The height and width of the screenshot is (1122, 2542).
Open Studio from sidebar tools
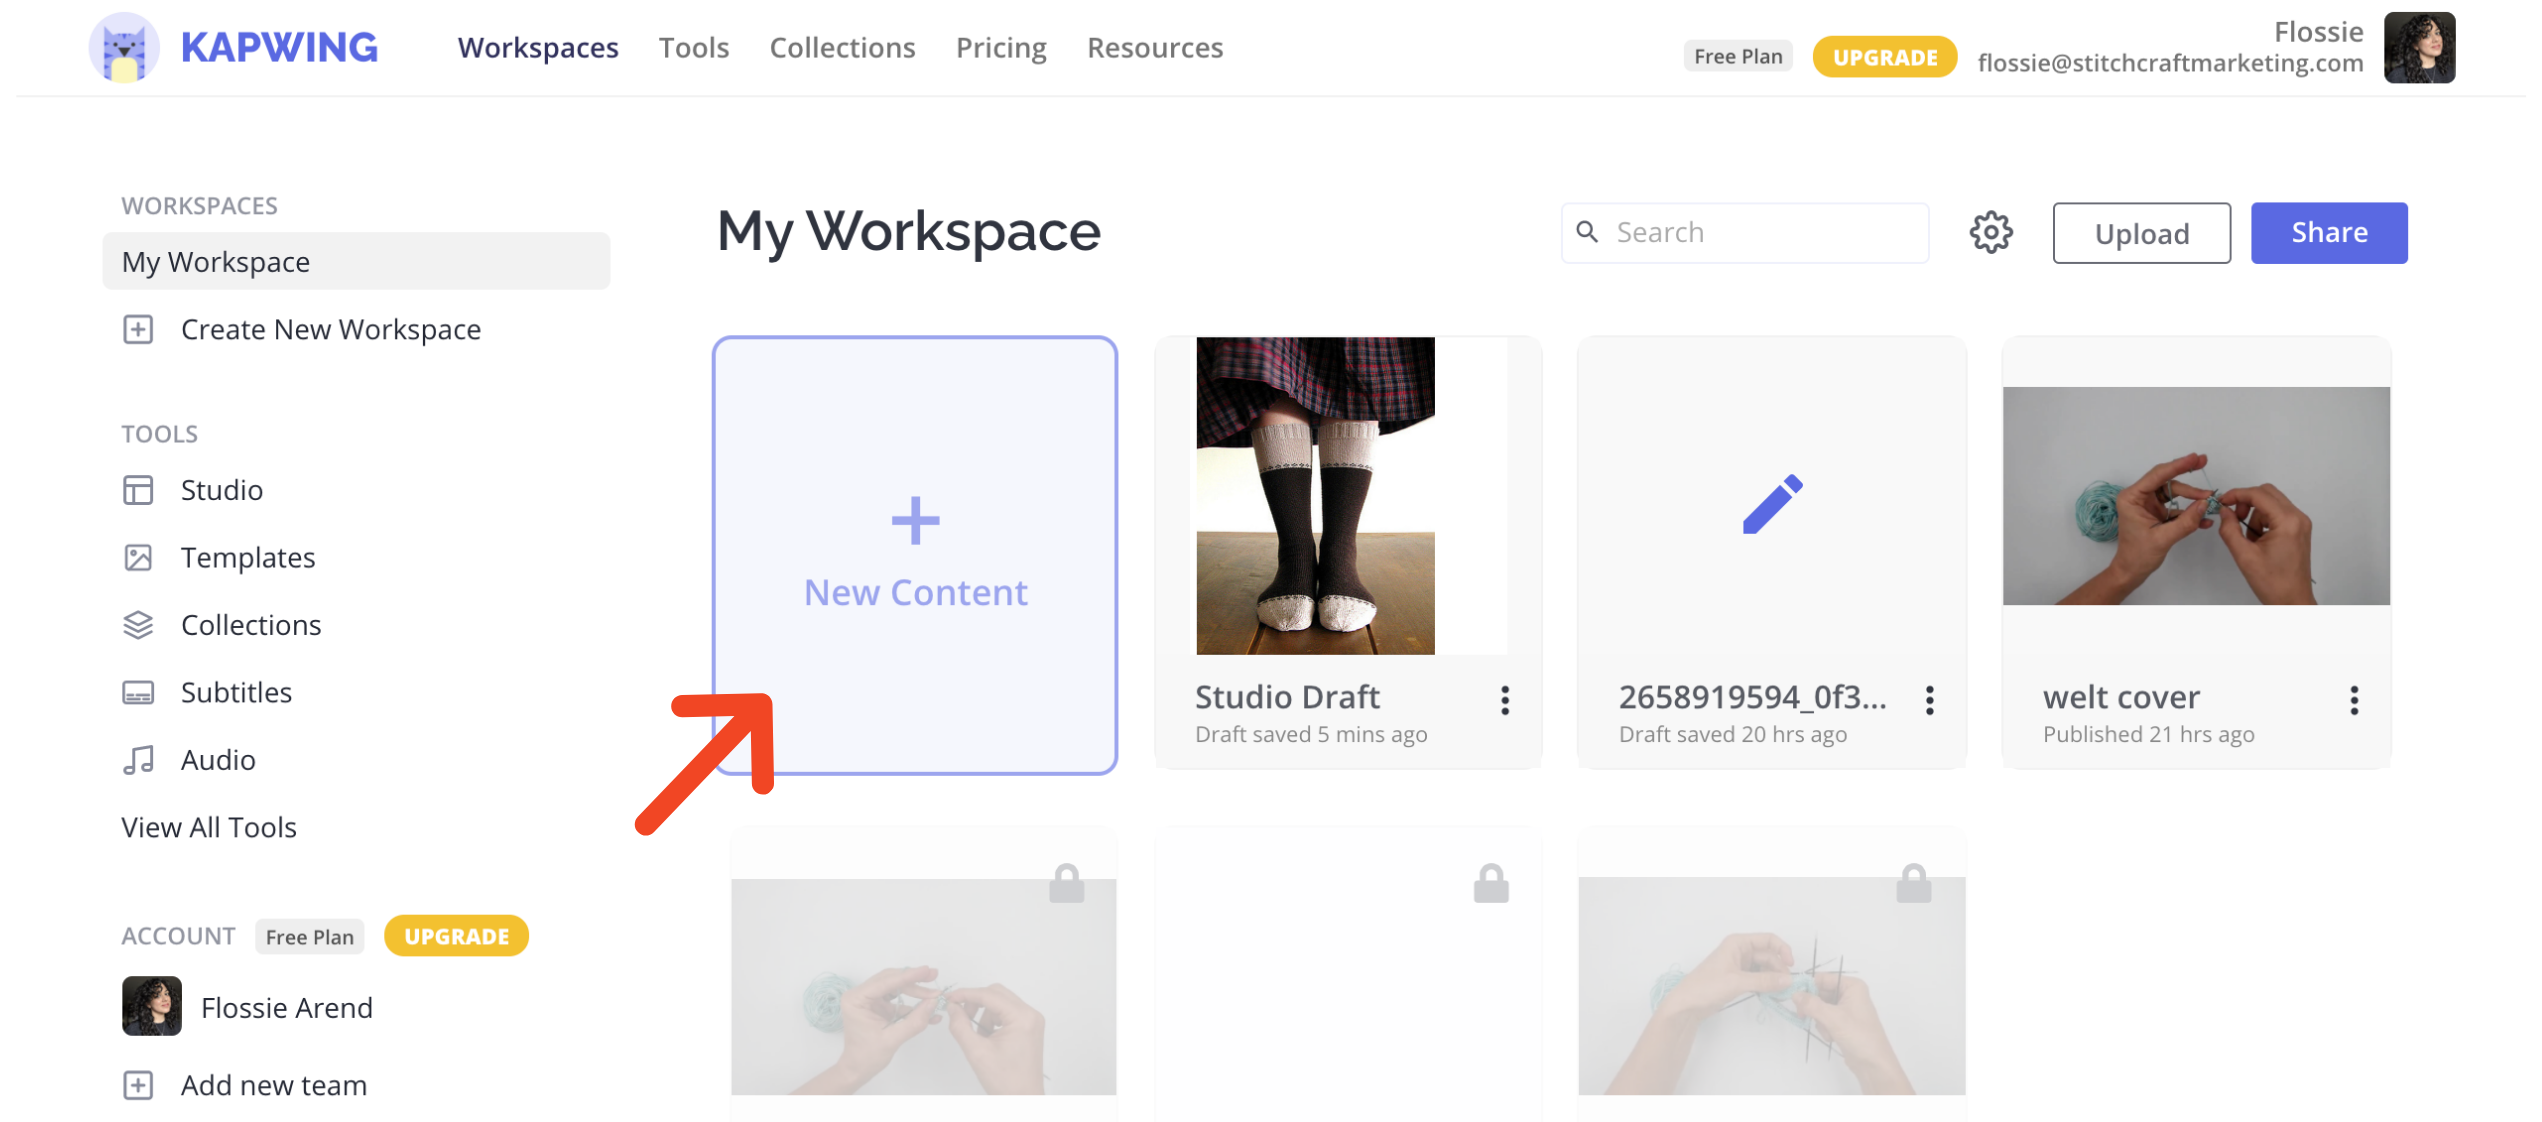tap(222, 490)
